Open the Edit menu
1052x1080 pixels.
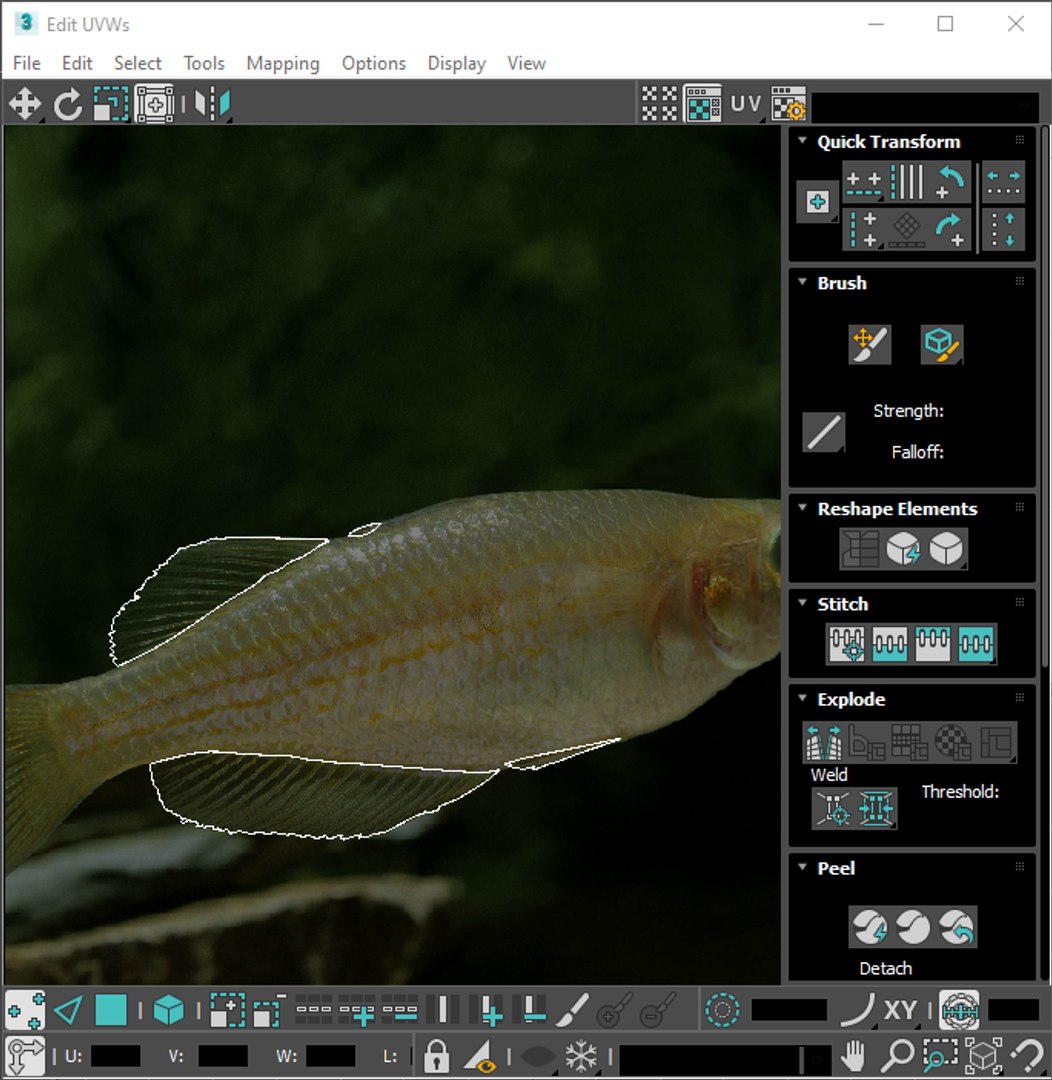coord(77,63)
